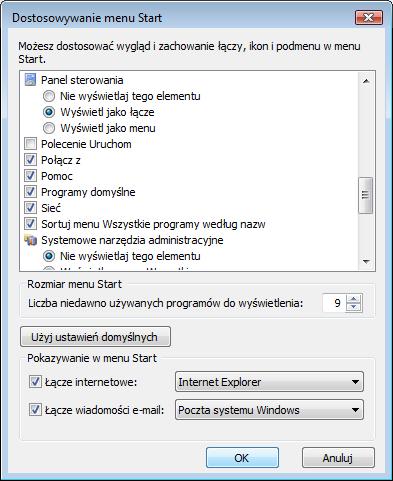Image resolution: width=393 pixels, height=481 pixels.
Task: Increase number of recent programs with up arrow
Action: coord(354,299)
